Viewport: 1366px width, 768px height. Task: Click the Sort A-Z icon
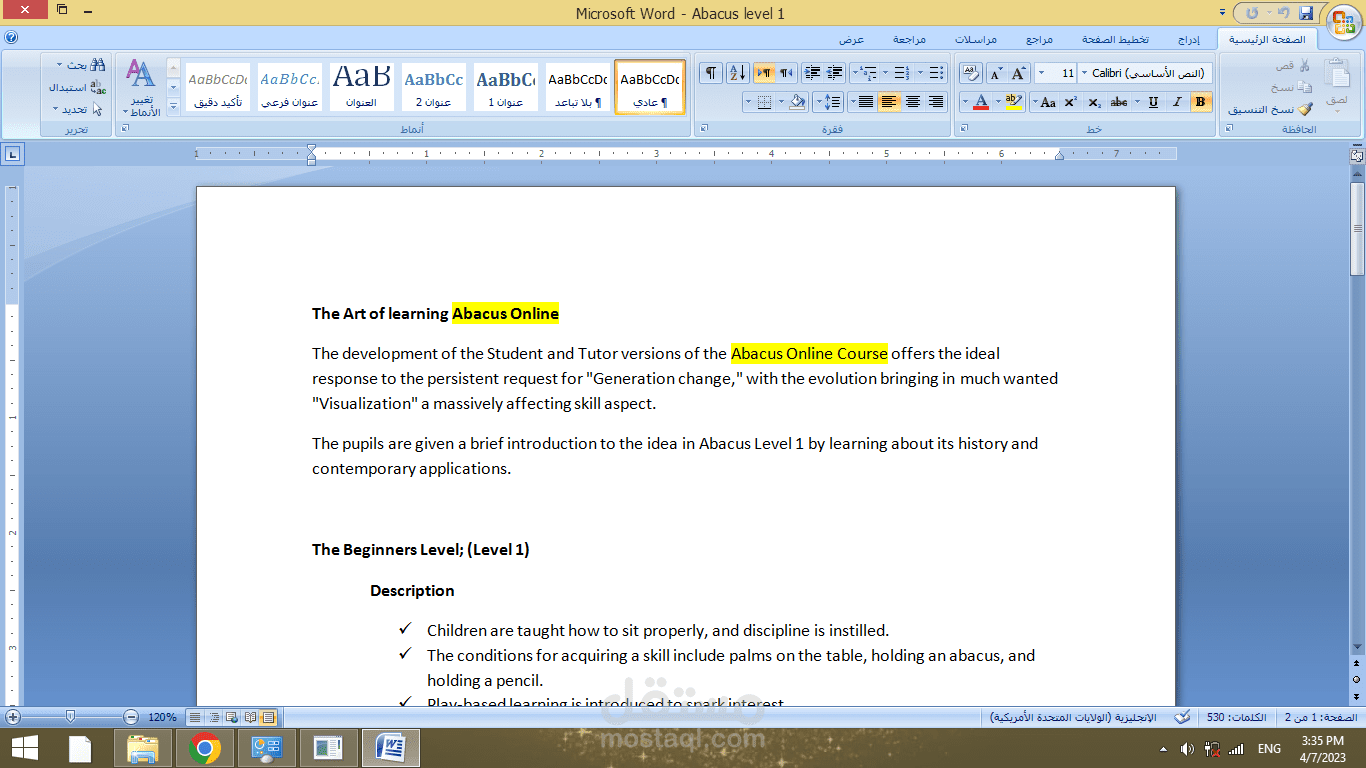coord(737,73)
